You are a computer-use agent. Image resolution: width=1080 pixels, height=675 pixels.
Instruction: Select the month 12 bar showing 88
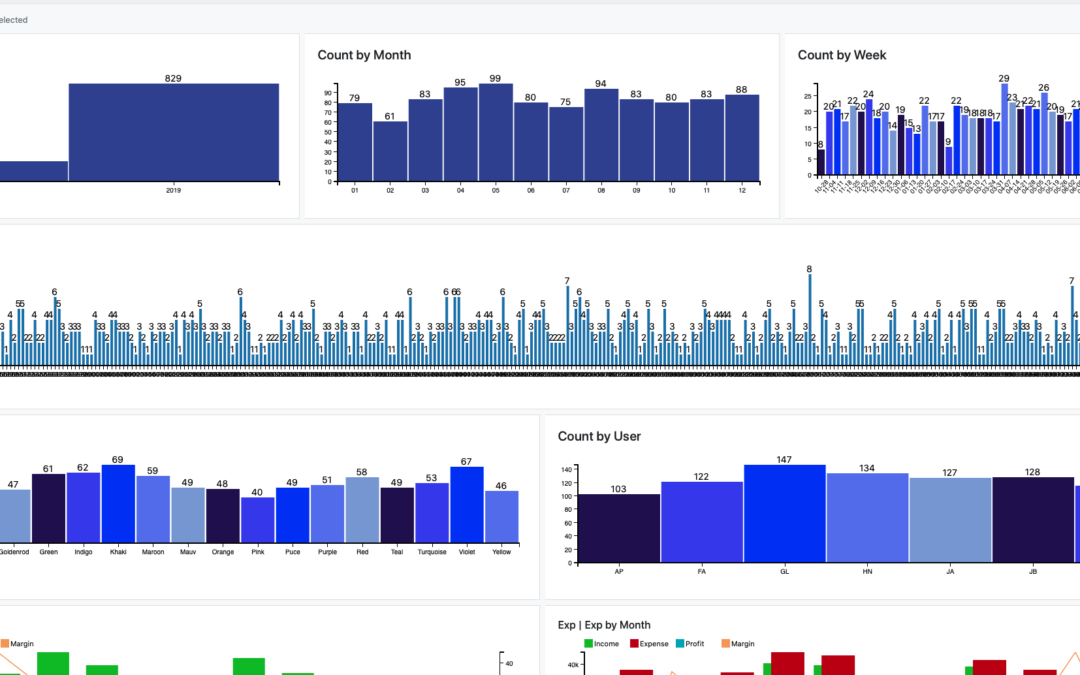coord(742,138)
